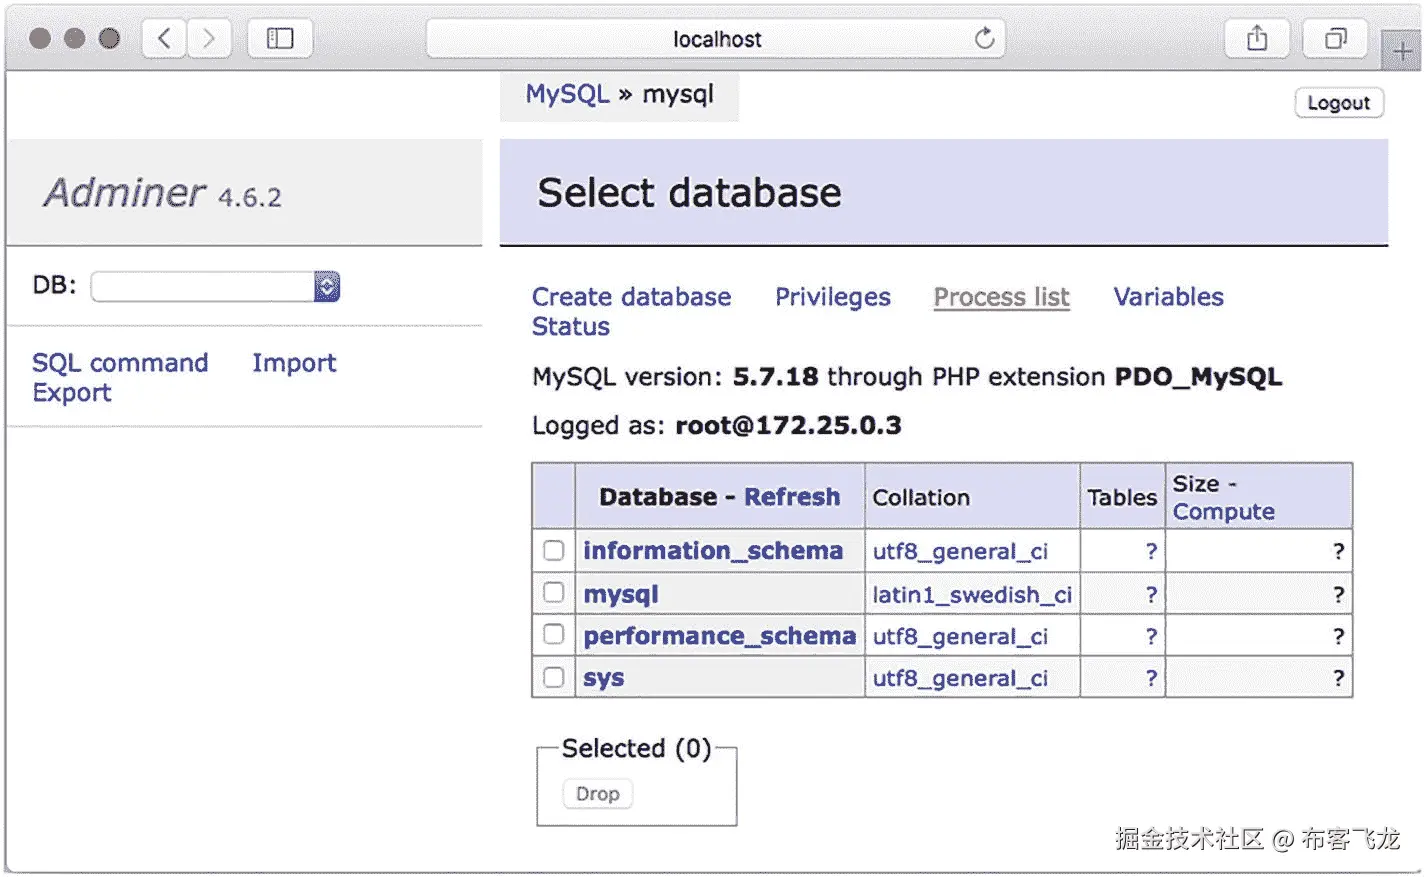Open the information_schema database
The width and height of the screenshot is (1425, 877).
click(x=713, y=551)
